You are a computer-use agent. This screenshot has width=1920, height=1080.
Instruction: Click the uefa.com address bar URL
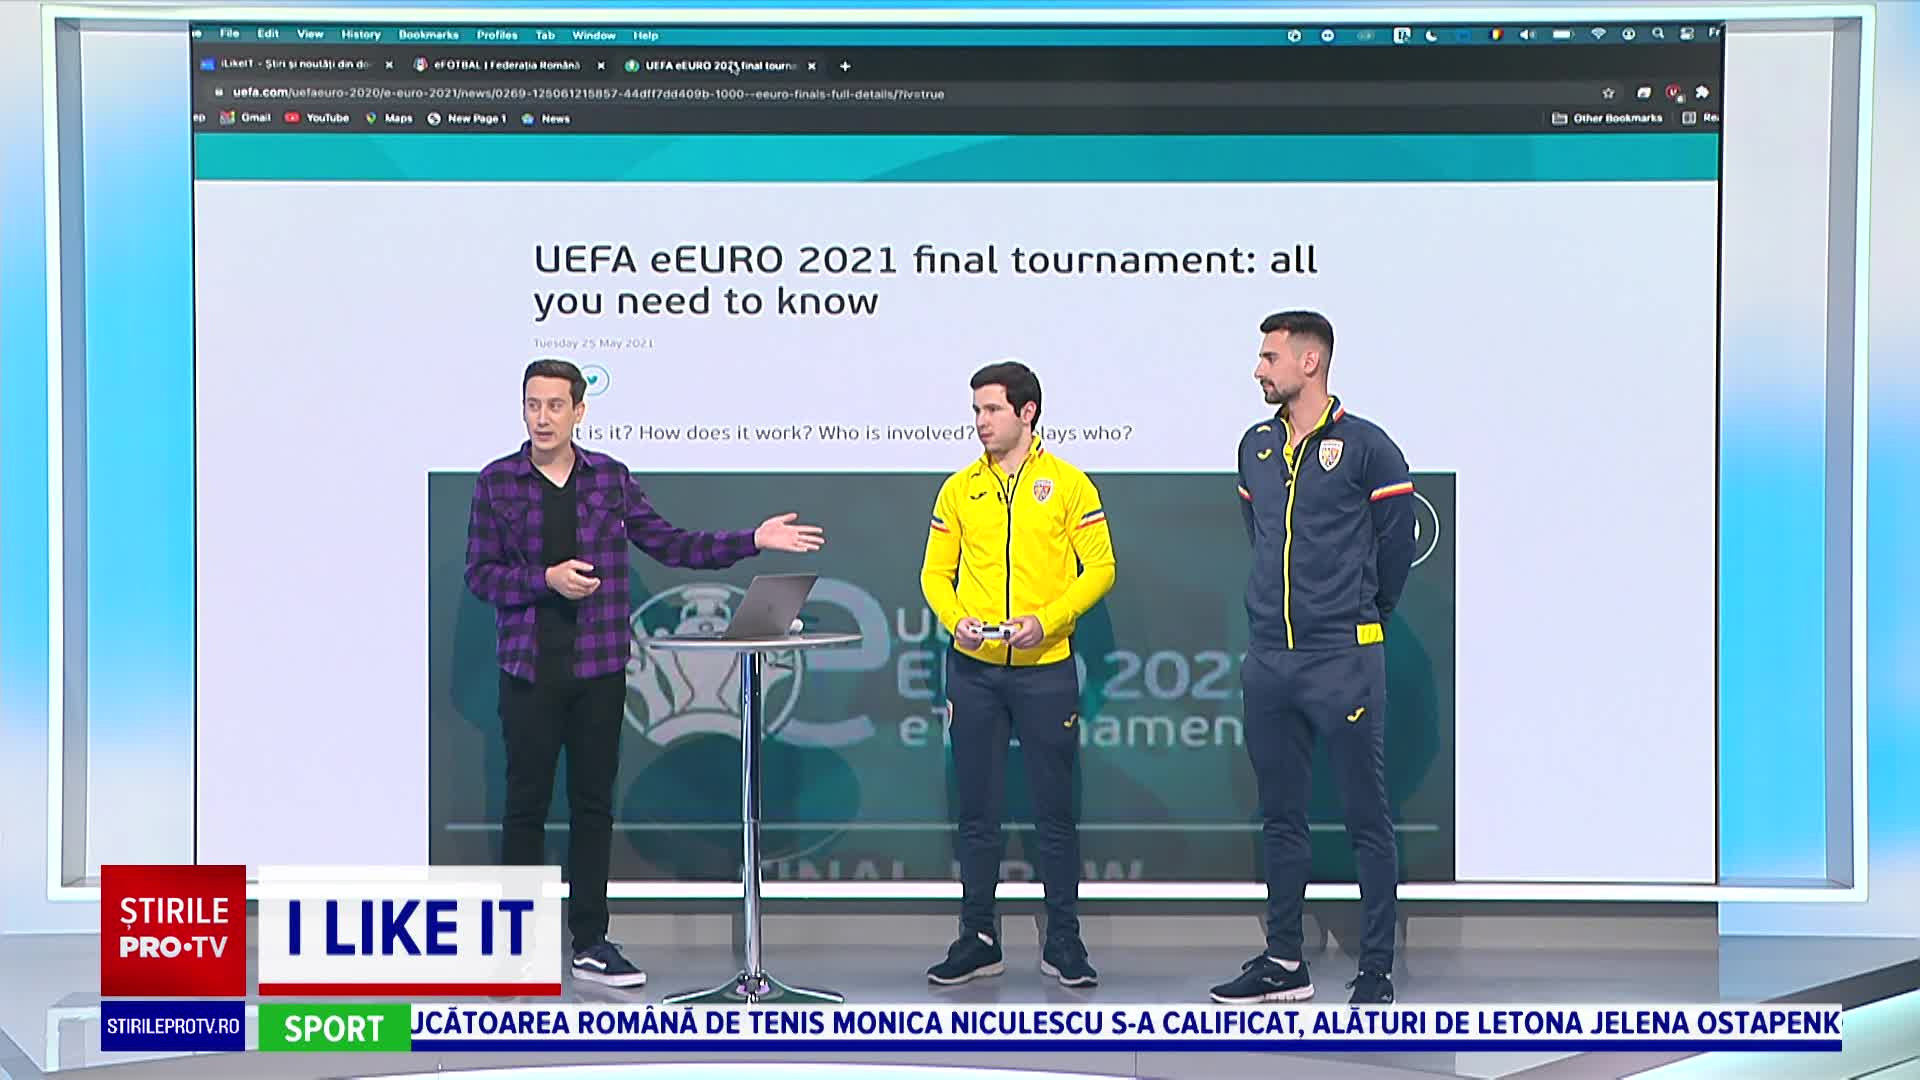[588, 94]
